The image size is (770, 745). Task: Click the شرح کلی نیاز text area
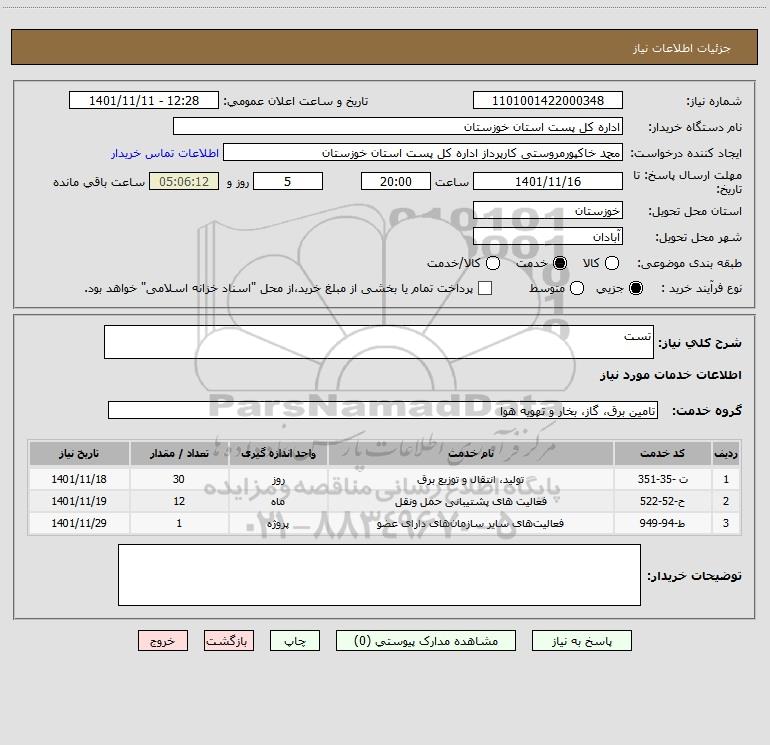pos(379,342)
